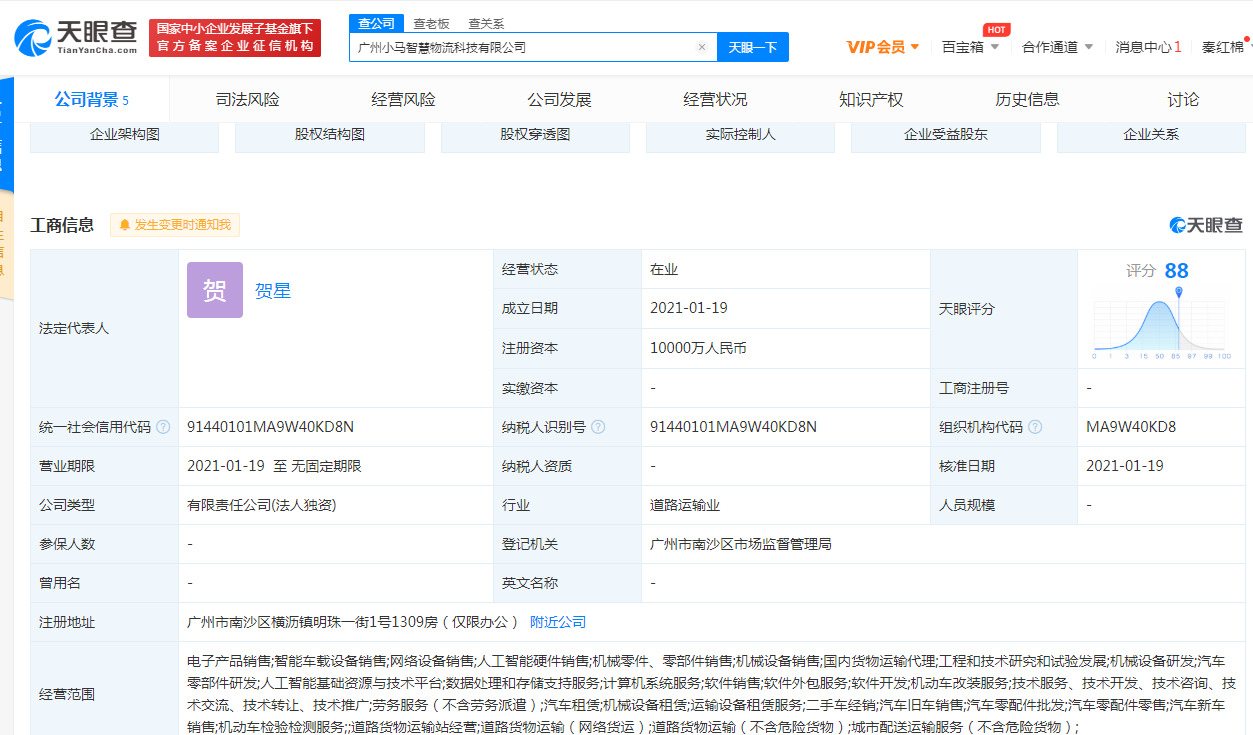Select the 广州市南沙区市场监督管理局 registration authority
This screenshot has width=1253, height=735.
pos(741,544)
